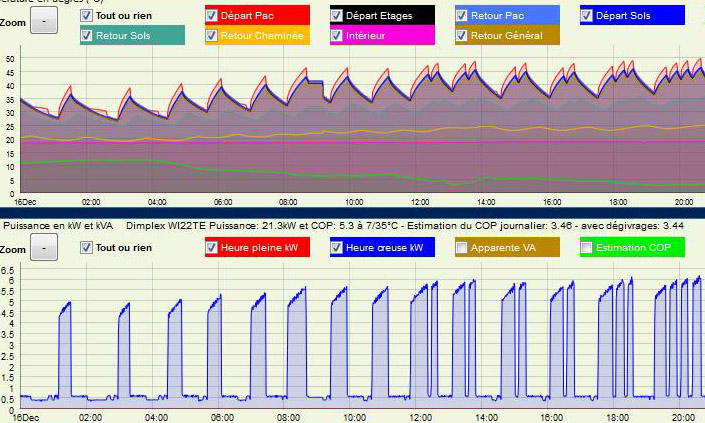Hide the Retour Cheminée curve
The width and height of the screenshot is (705, 423).
tap(212, 36)
